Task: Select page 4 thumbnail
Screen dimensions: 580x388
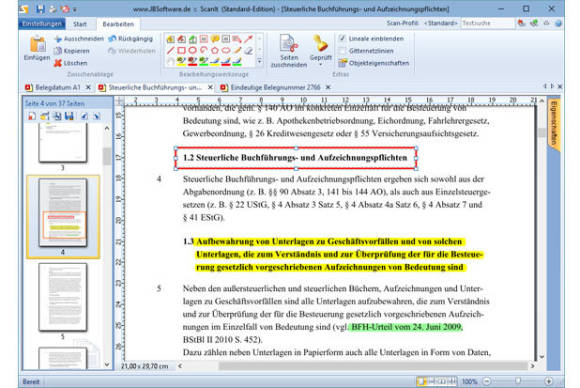Action: click(x=63, y=213)
